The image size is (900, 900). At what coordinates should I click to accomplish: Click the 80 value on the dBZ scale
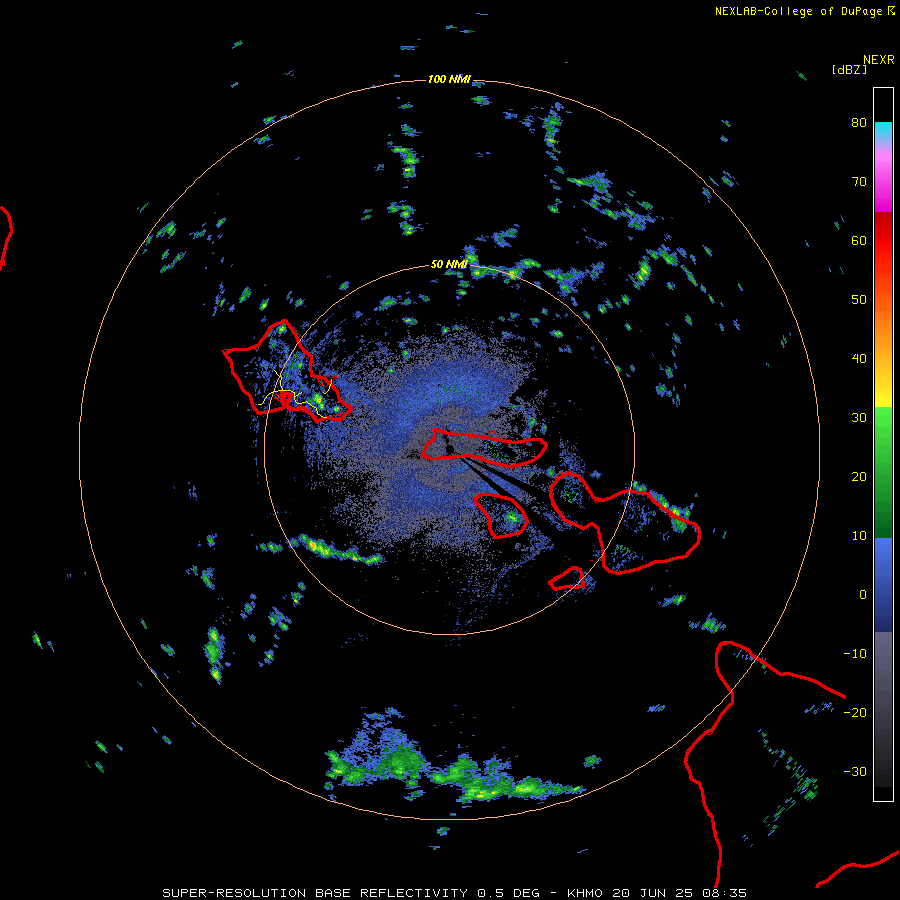click(859, 122)
